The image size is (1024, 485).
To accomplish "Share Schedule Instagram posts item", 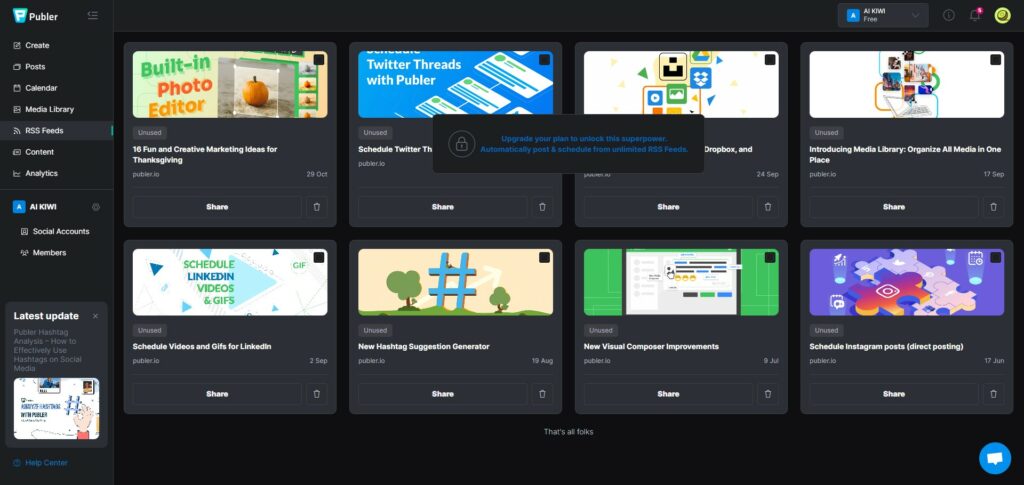I will [x=894, y=394].
